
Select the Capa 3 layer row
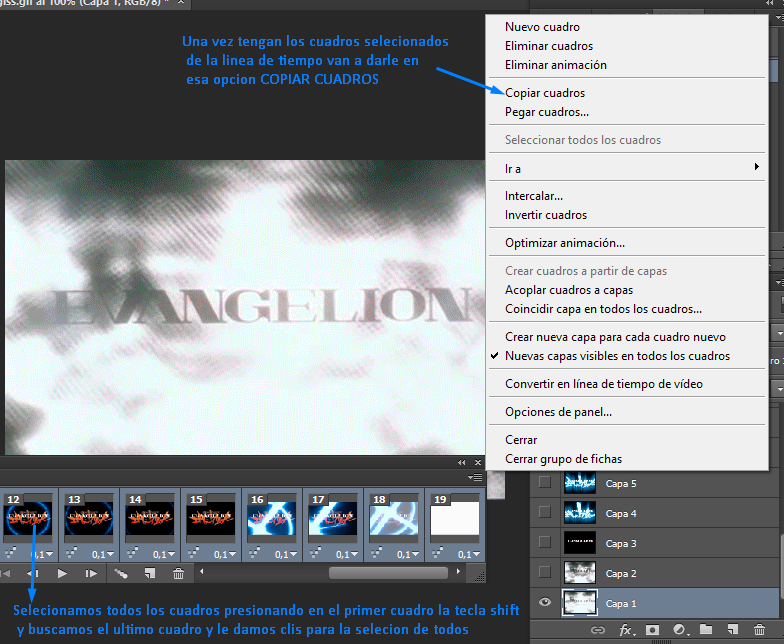(654, 543)
